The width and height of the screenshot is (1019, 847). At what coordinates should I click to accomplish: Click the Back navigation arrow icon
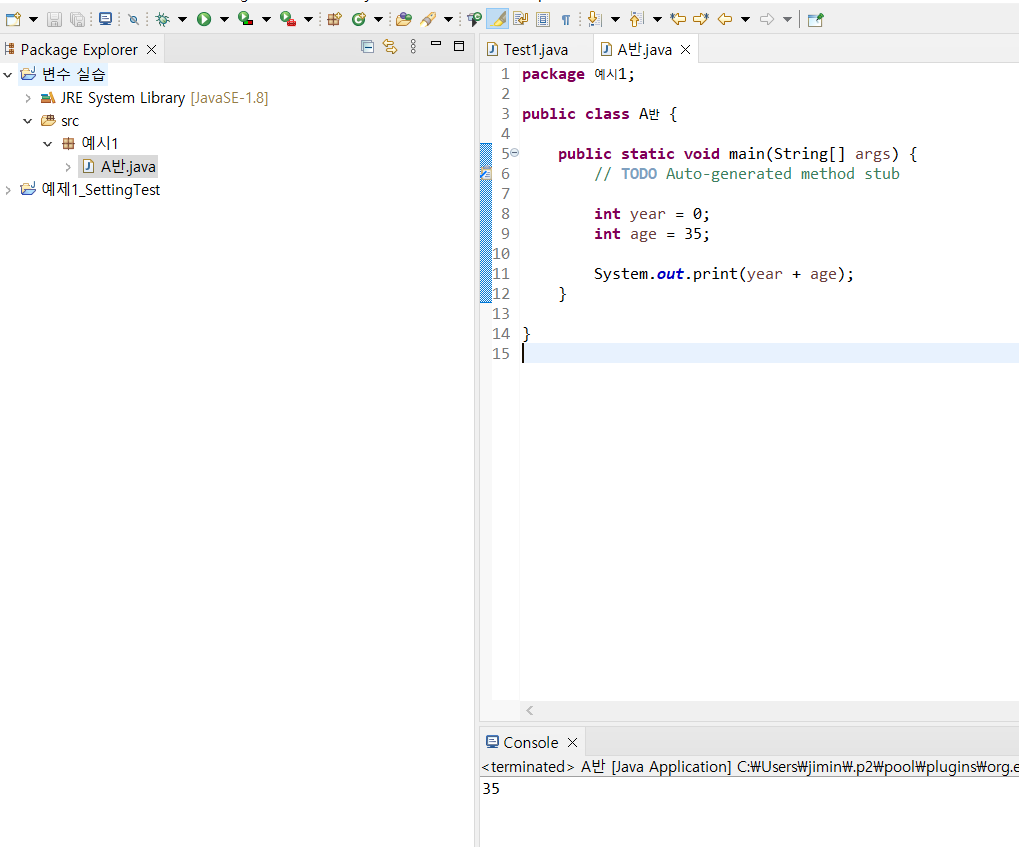click(x=725, y=20)
